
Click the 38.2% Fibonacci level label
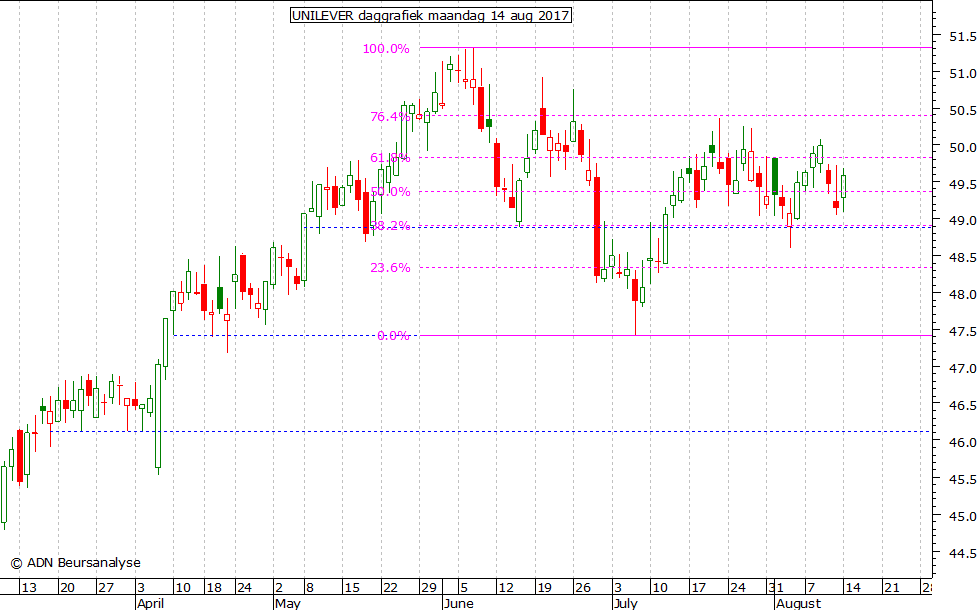pos(390,225)
